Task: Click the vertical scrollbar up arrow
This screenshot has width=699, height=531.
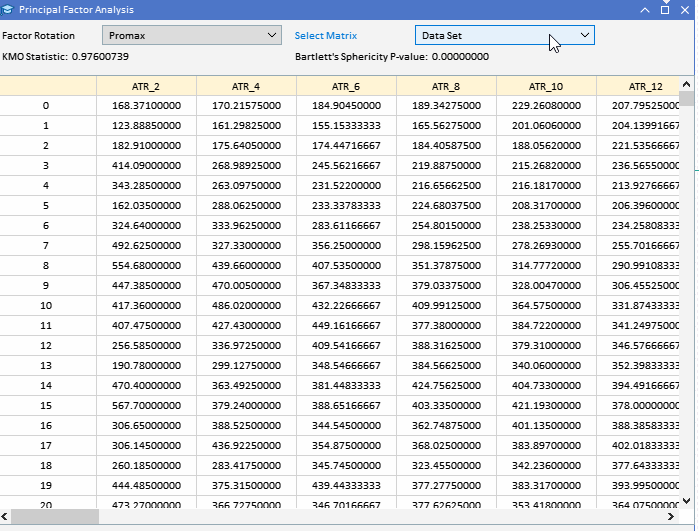Action: [x=687, y=84]
